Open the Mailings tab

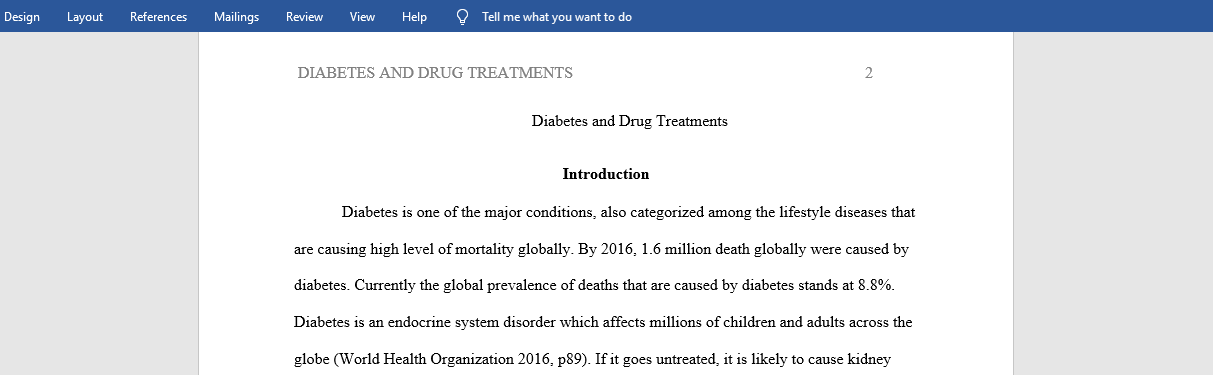tap(236, 17)
